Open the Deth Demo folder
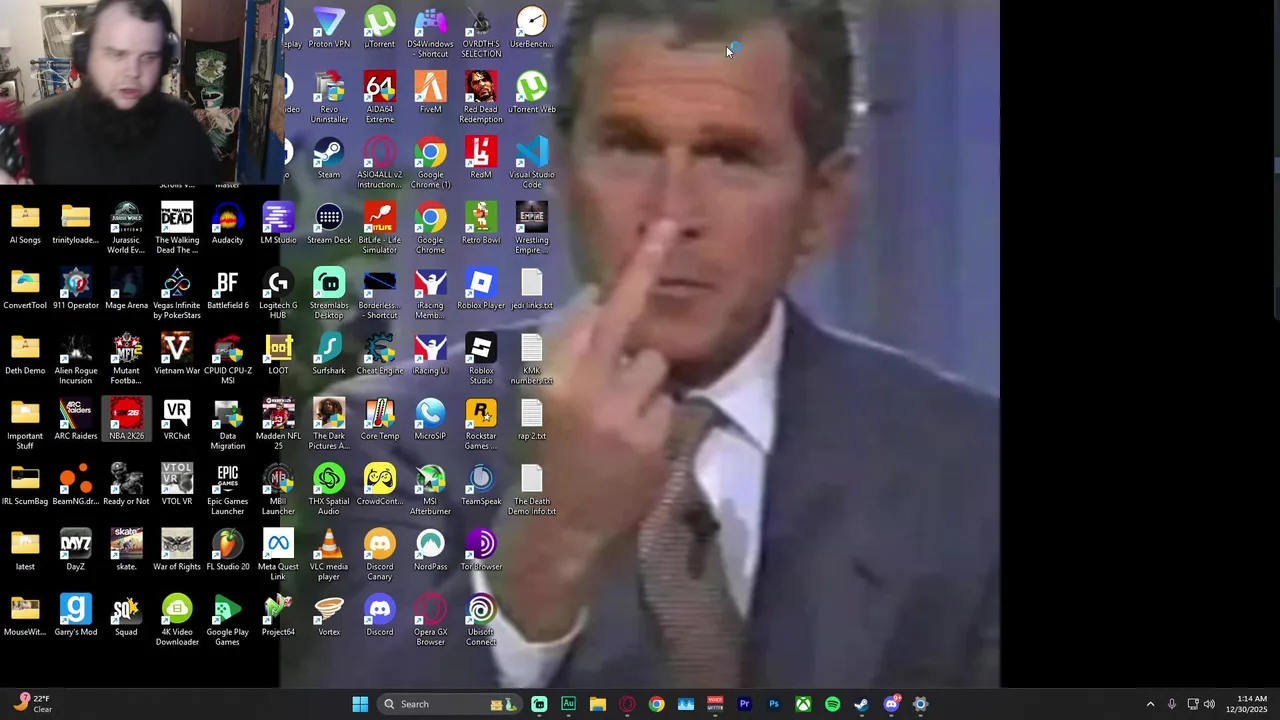The image size is (1280, 720). point(25,354)
